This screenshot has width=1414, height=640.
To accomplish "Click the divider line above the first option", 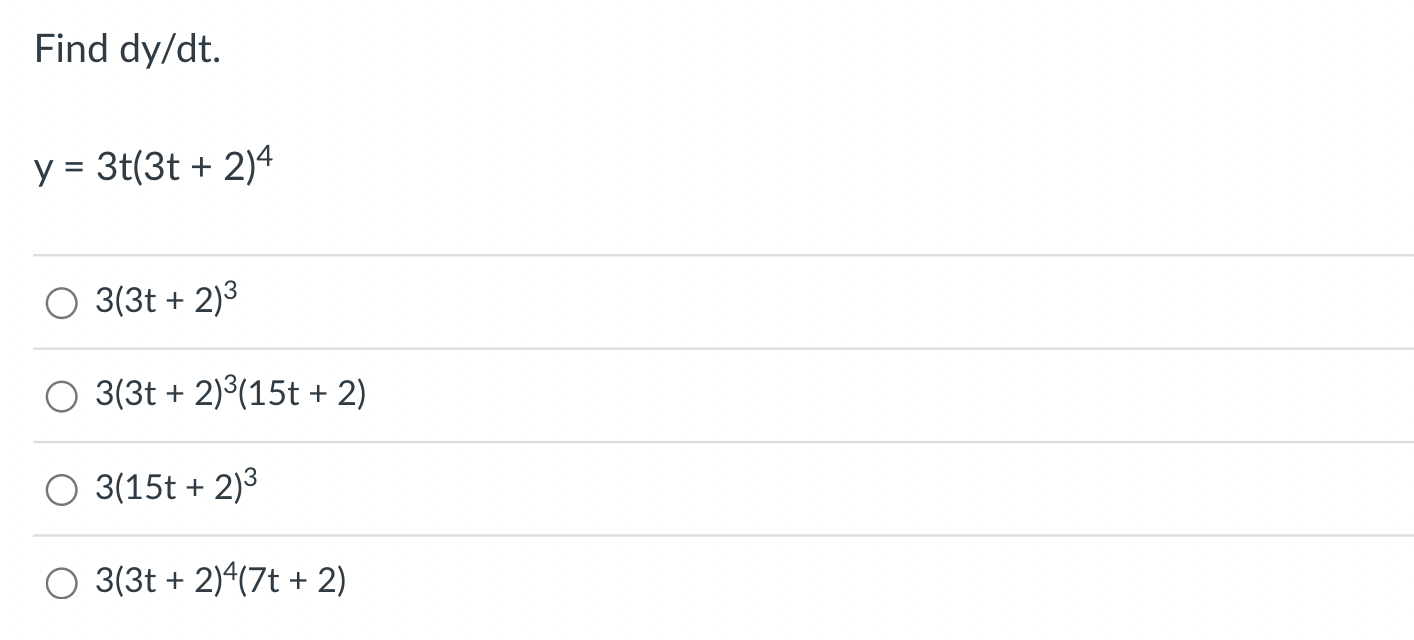I will coord(700,253).
